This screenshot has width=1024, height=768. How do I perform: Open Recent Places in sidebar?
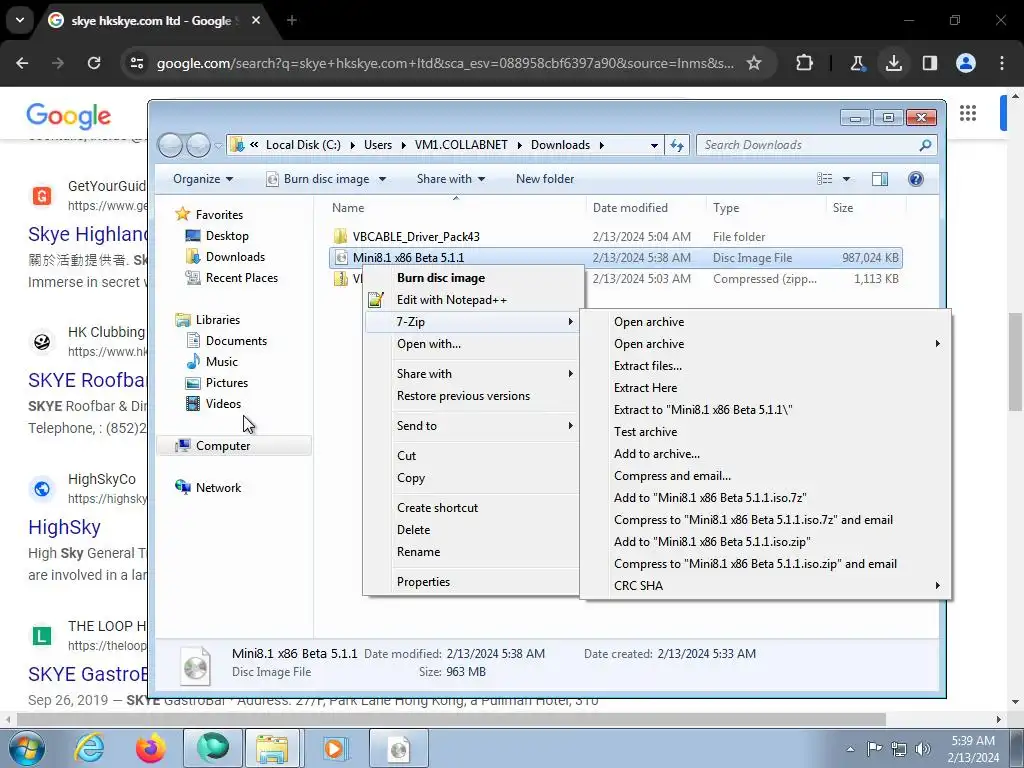tap(241, 278)
